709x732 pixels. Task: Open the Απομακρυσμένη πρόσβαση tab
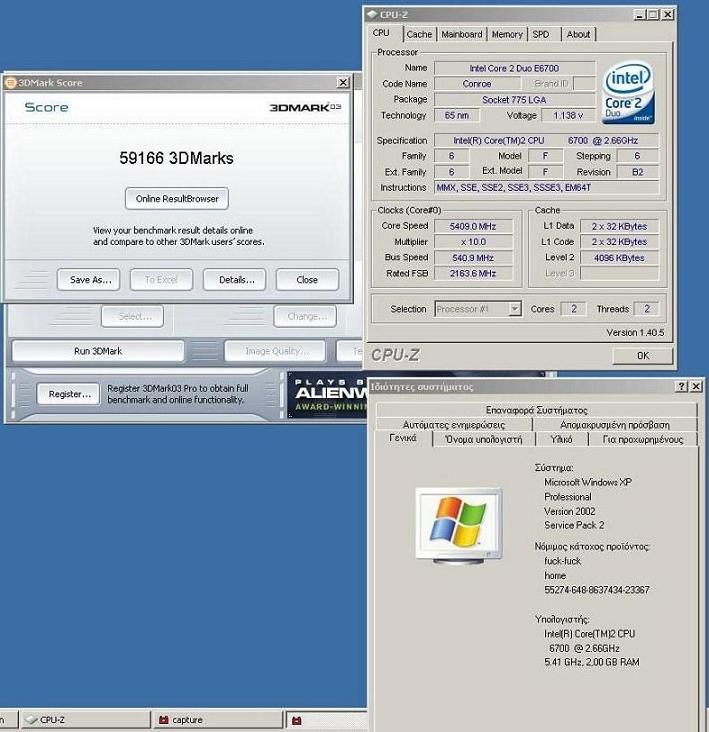615,425
